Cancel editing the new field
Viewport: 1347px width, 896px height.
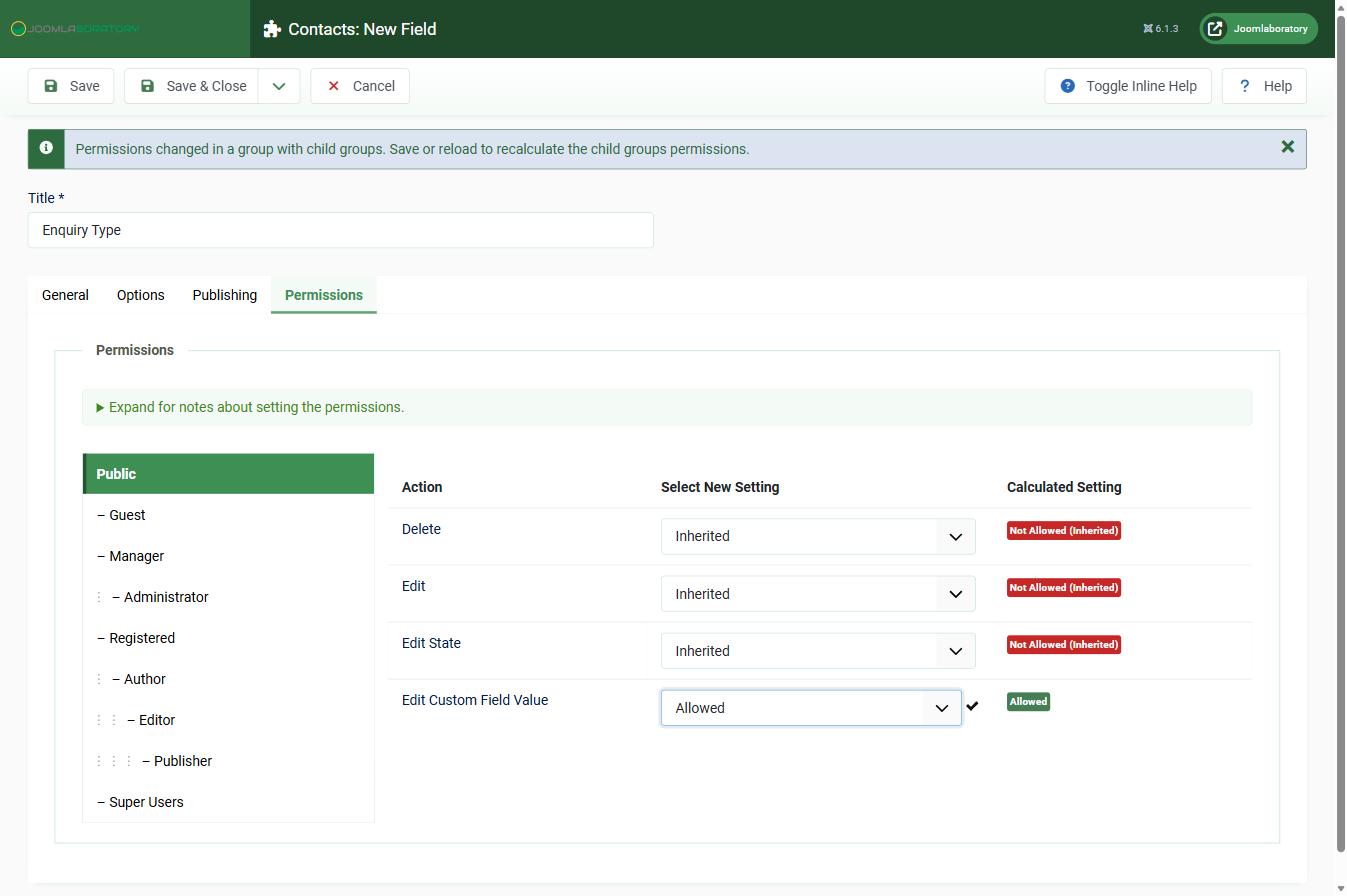click(x=360, y=86)
